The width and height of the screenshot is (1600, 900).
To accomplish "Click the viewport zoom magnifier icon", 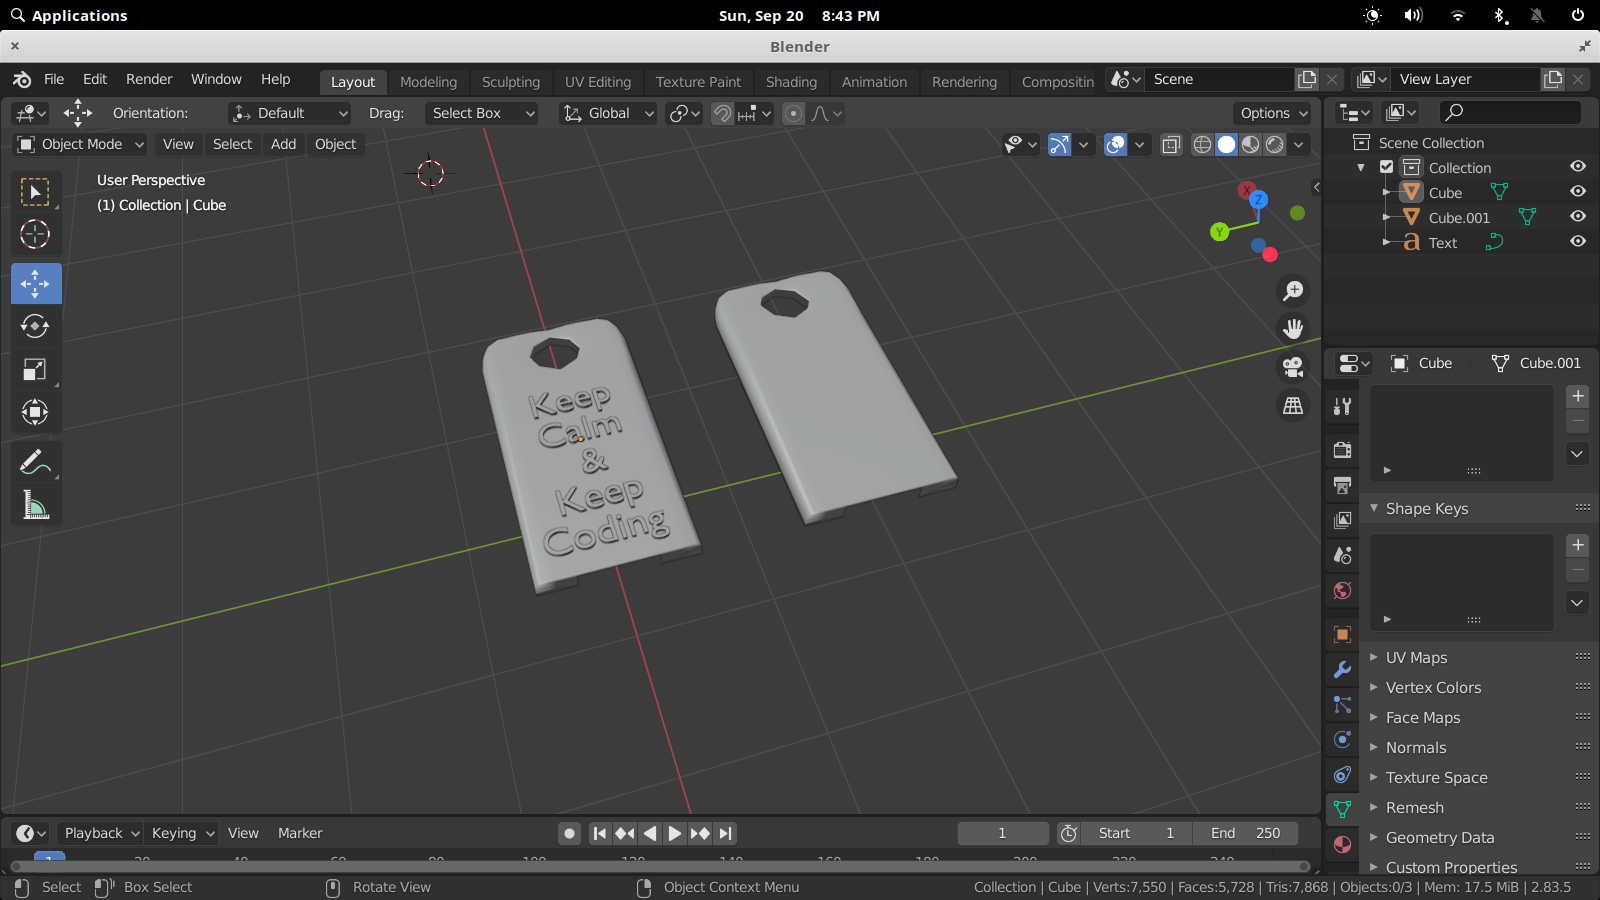I will coord(1293,291).
